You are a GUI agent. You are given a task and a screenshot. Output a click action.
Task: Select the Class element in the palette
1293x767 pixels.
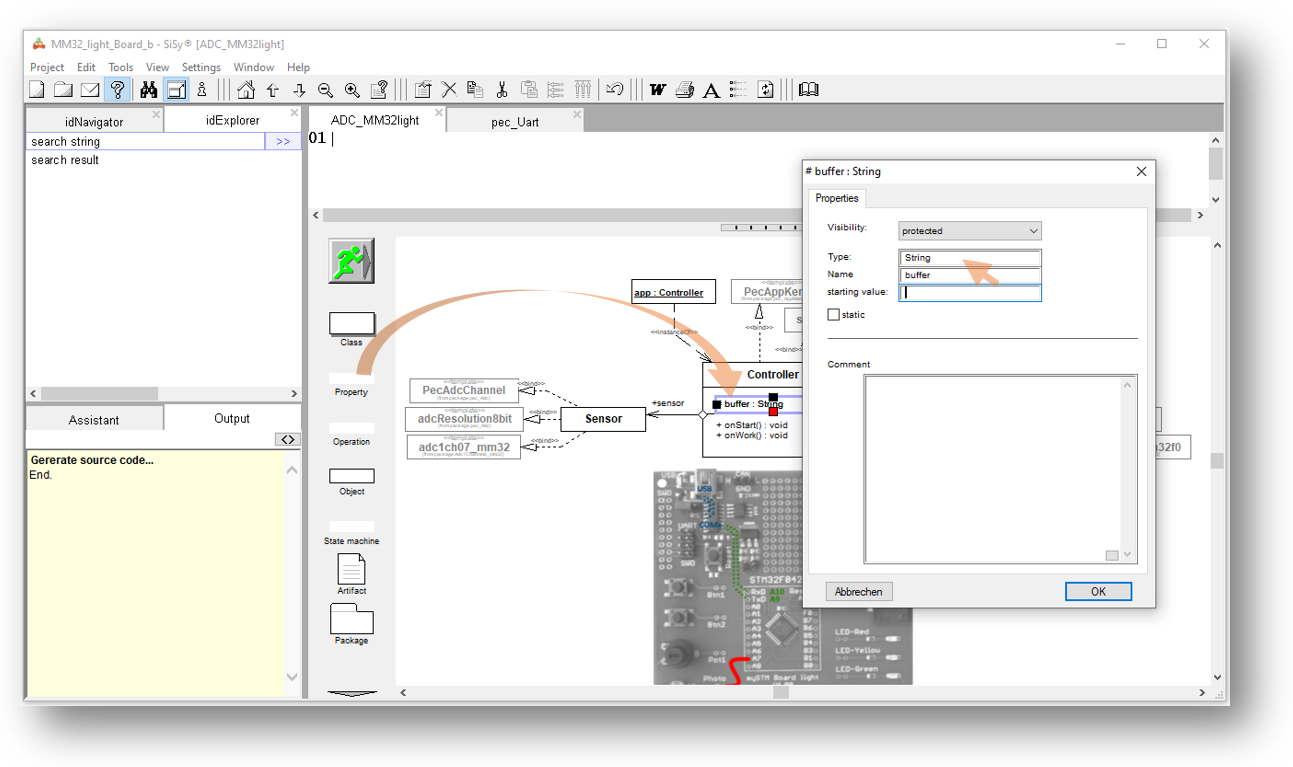pyautogui.click(x=352, y=324)
